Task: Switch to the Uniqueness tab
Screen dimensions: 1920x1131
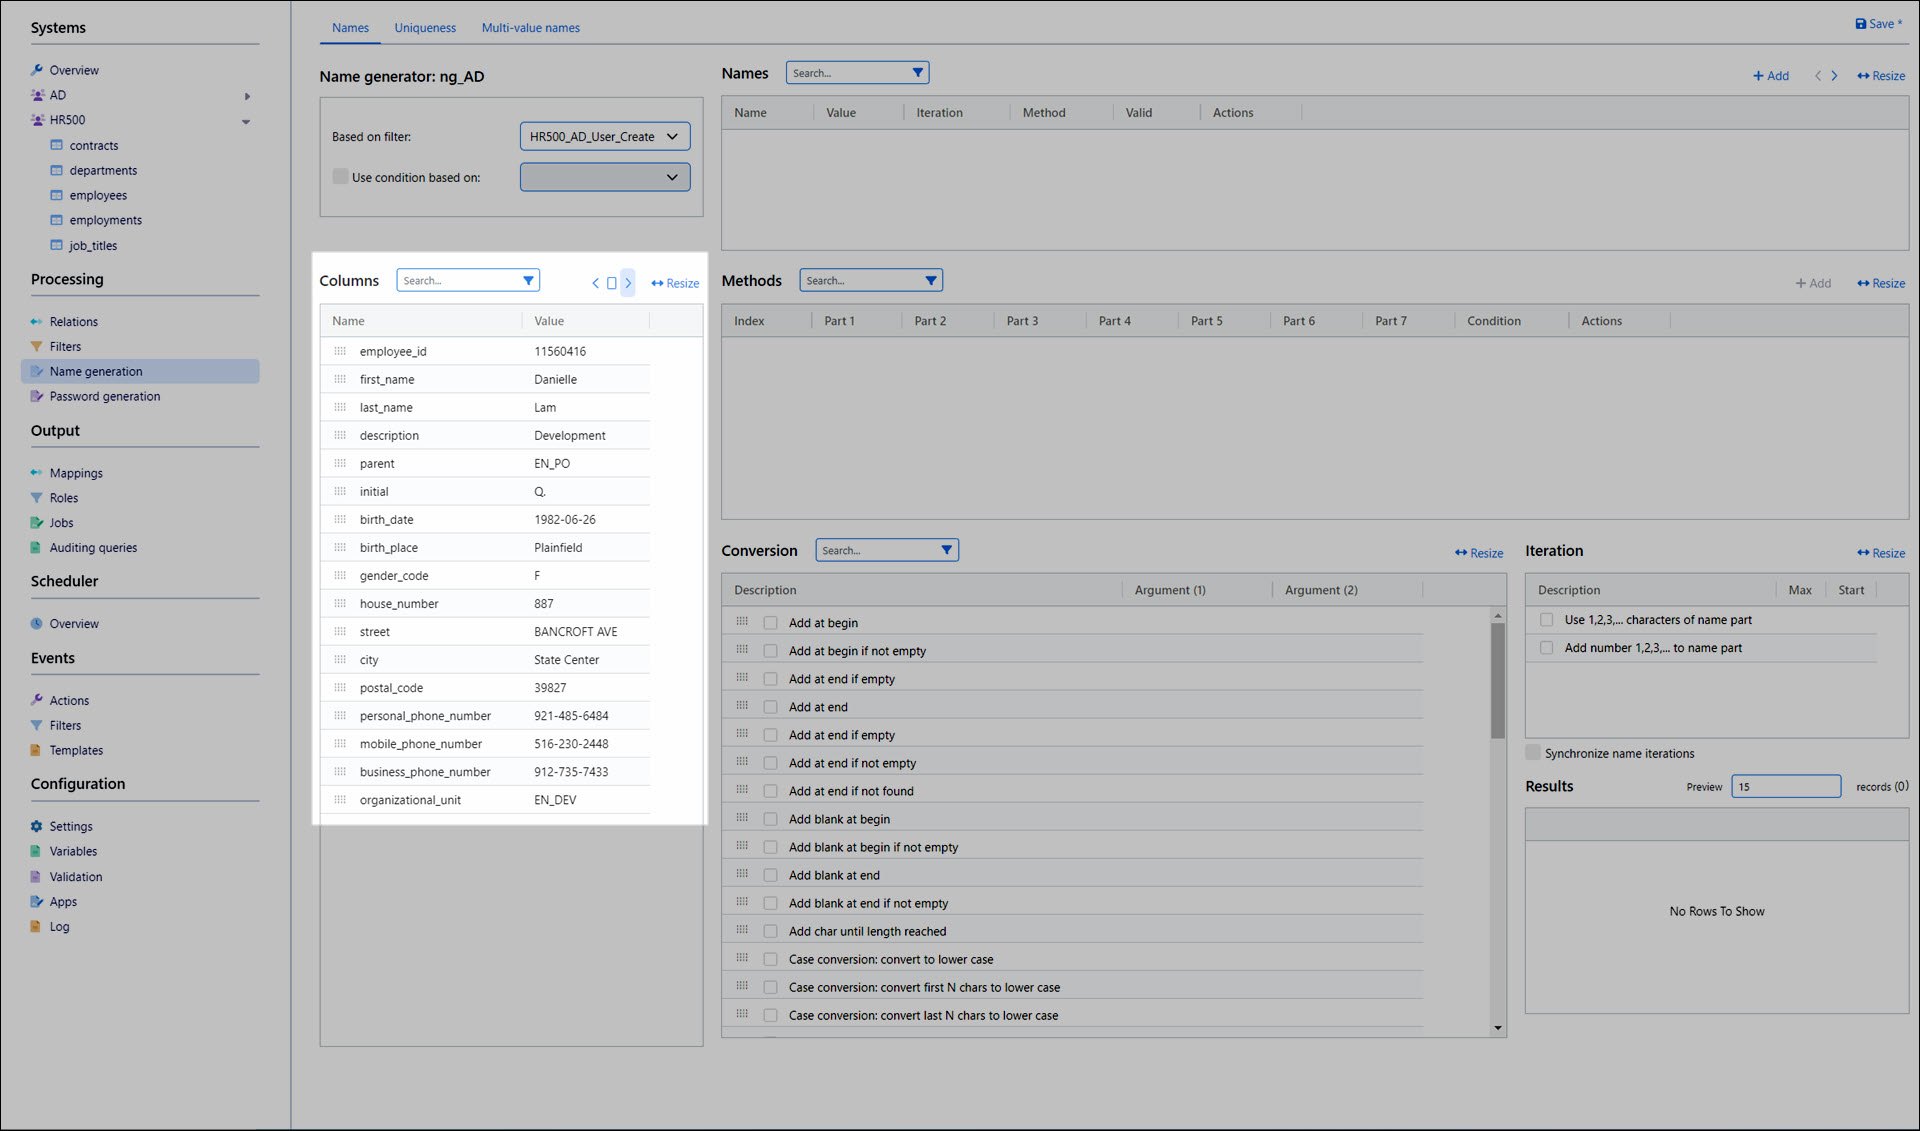Action: 424,28
